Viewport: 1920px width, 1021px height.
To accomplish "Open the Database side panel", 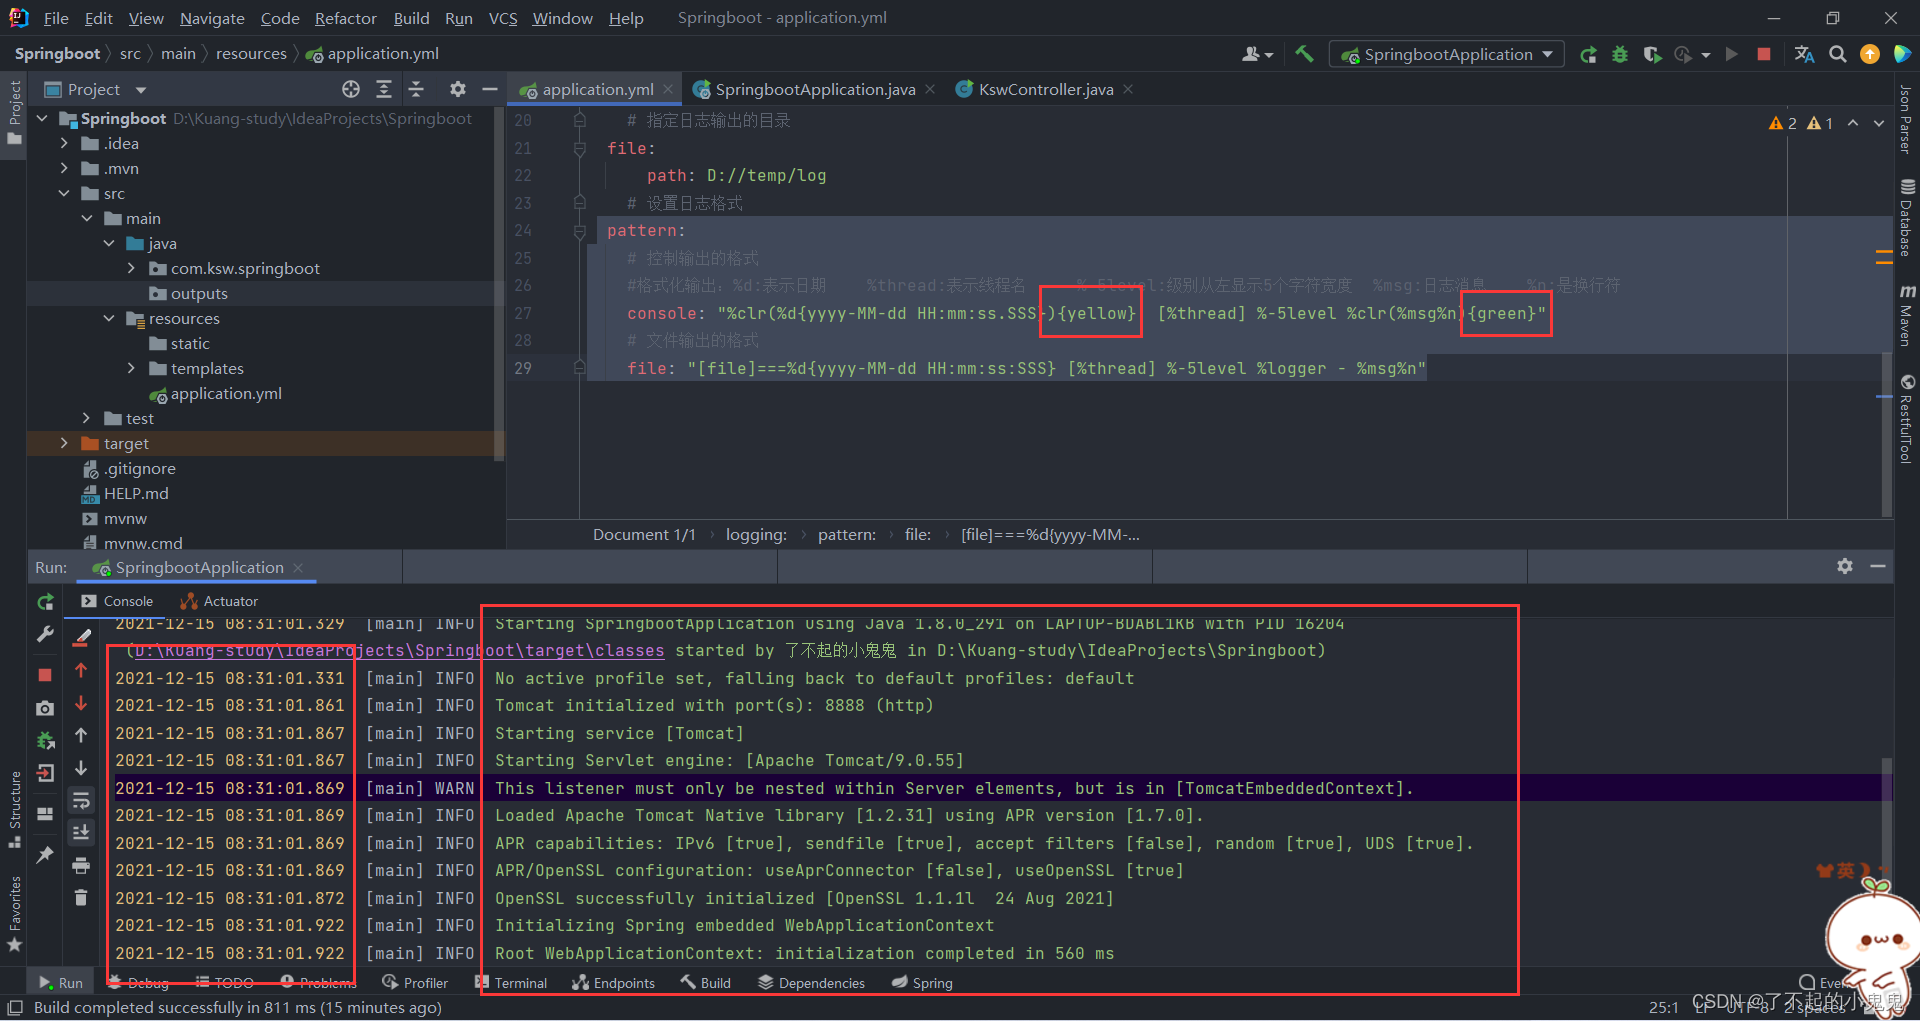I will pyautogui.click(x=1906, y=217).
